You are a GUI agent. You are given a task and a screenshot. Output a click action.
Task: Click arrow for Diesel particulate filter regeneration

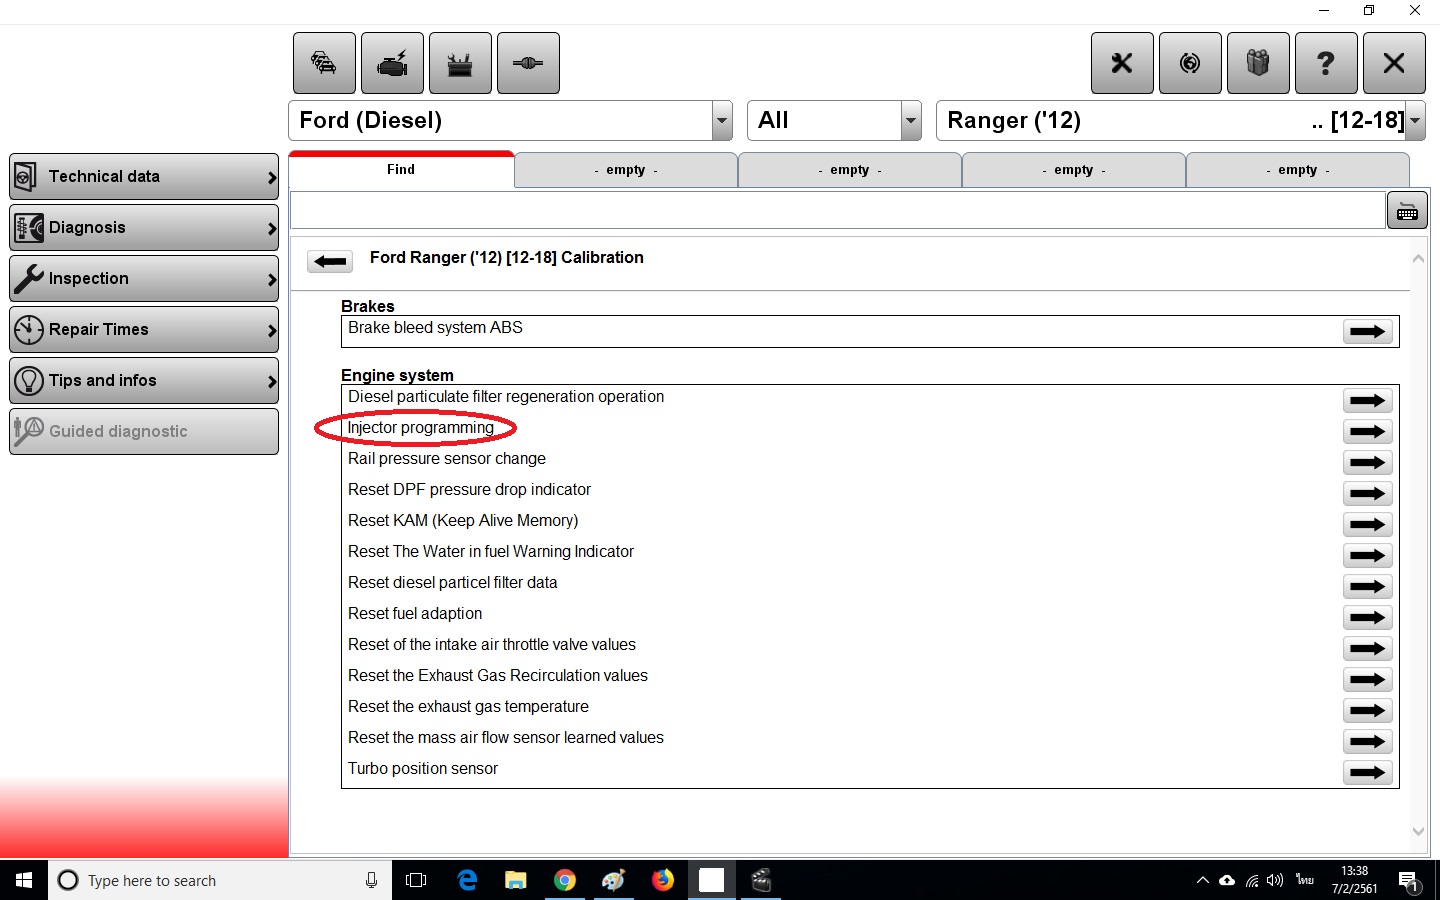pyautogui.click(x=1368, y=401)
